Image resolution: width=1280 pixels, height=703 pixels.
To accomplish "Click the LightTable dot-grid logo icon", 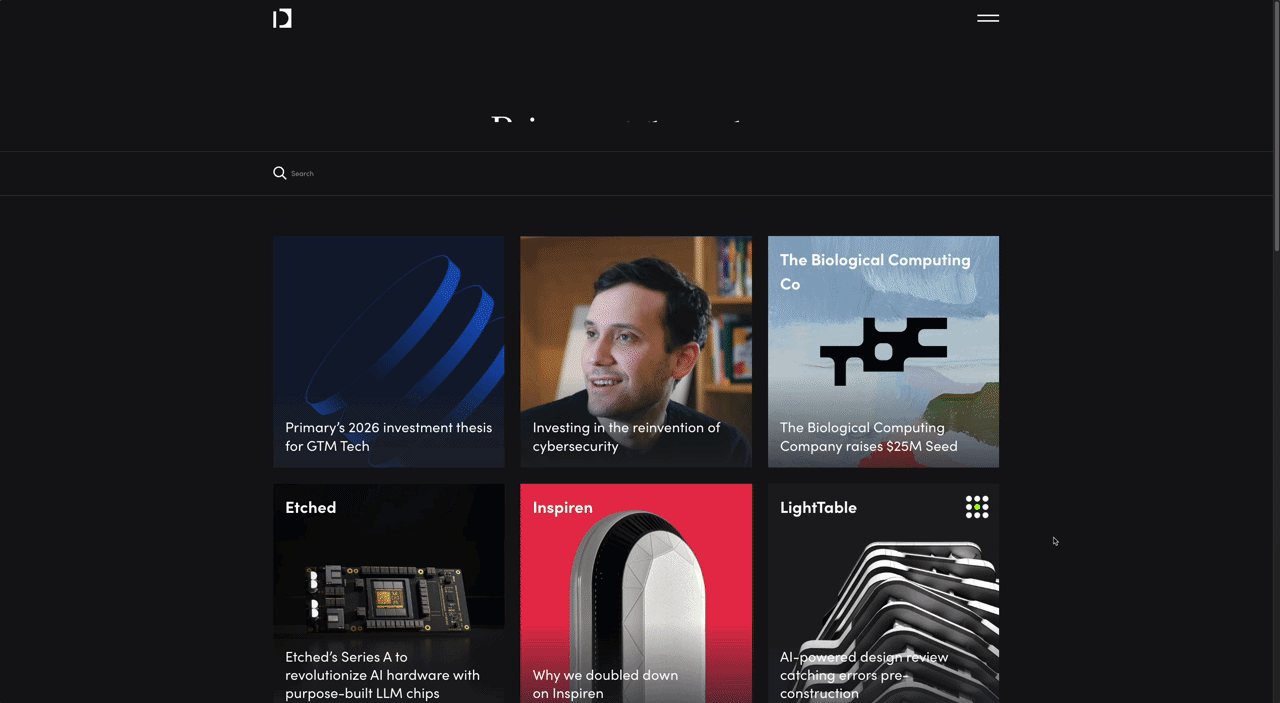I will pyautogui.click(x=977, y=507).
